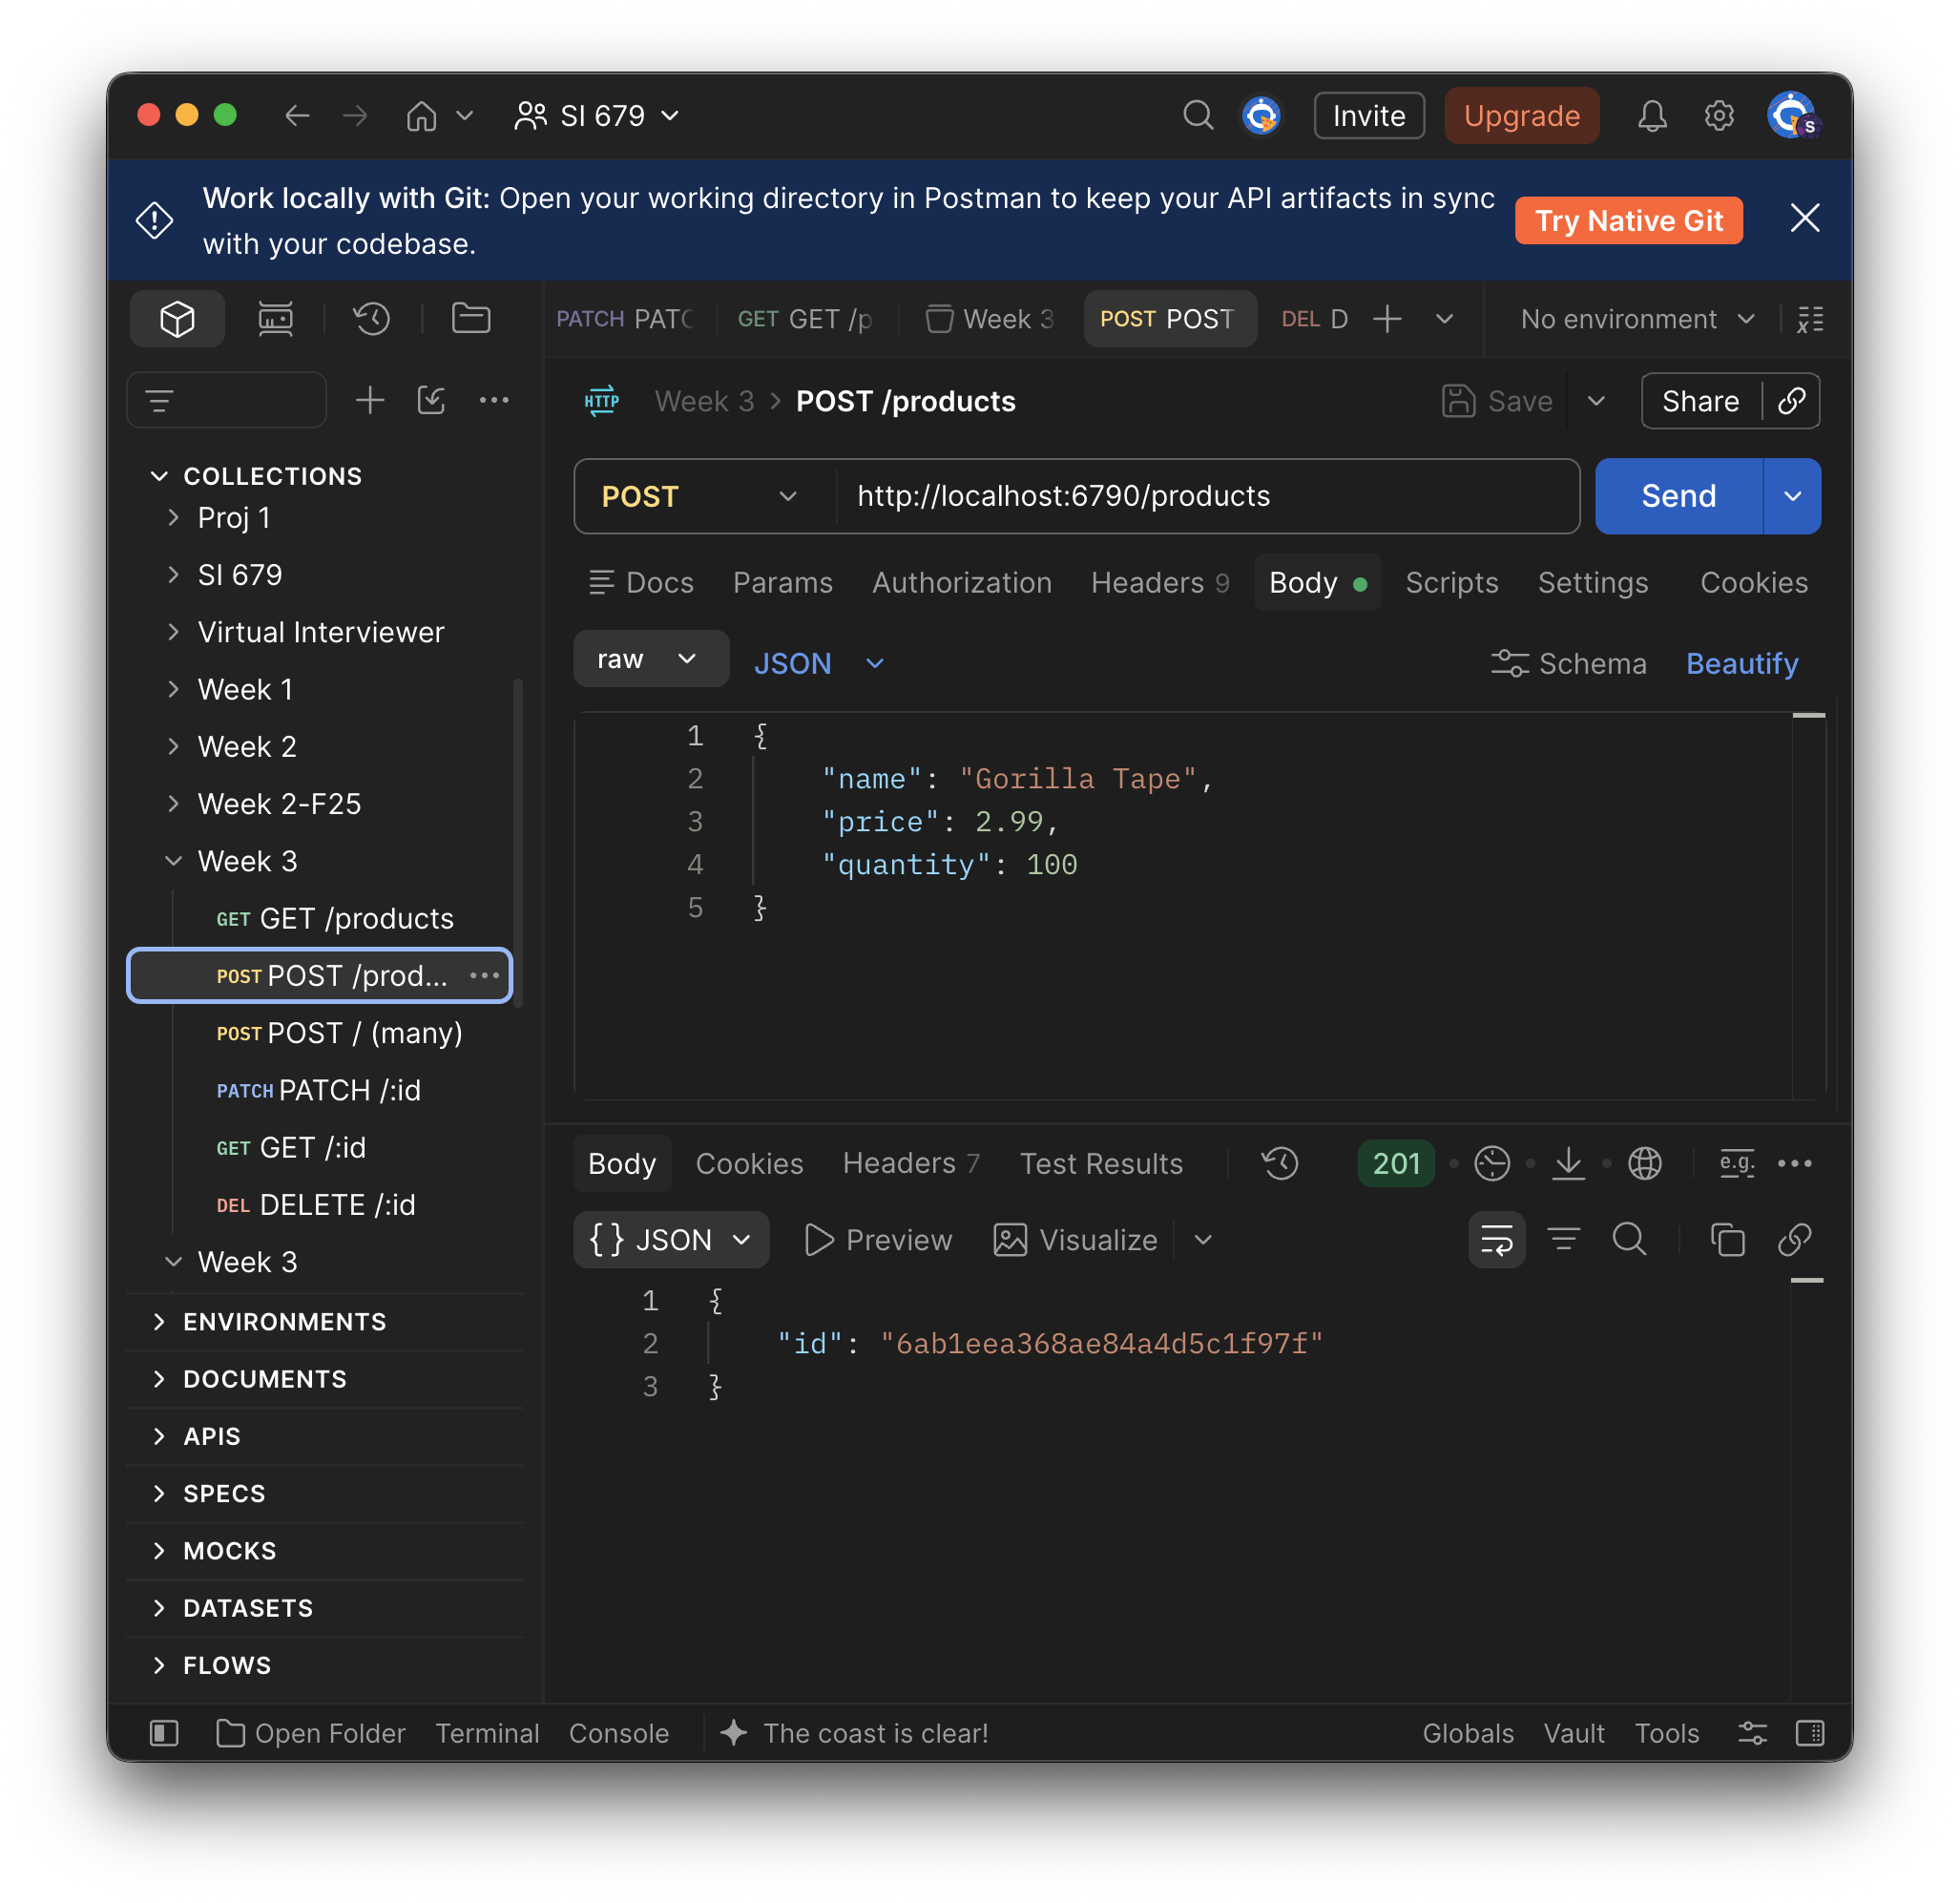Open the History clock icon in sidebar
Screen dimensions: 1960x1903
point(372,319)
